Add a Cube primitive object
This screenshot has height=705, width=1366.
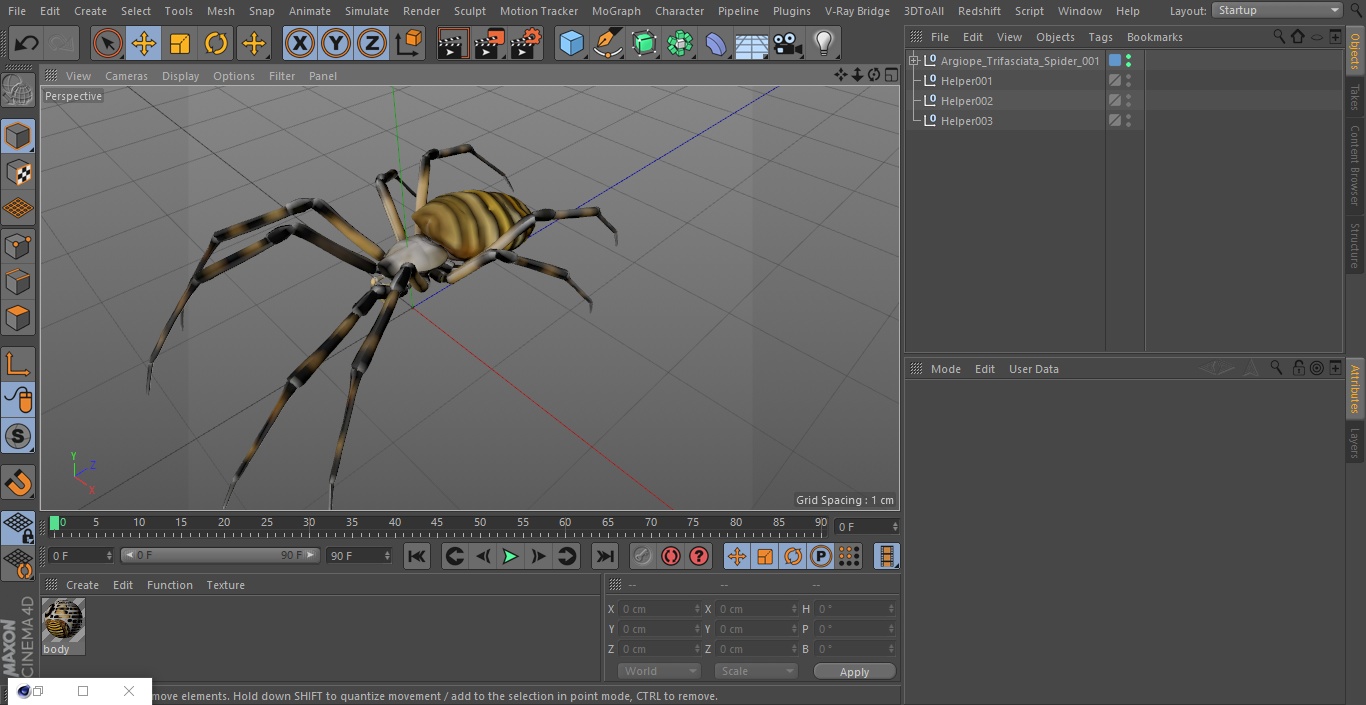click(x=571, y=43)
